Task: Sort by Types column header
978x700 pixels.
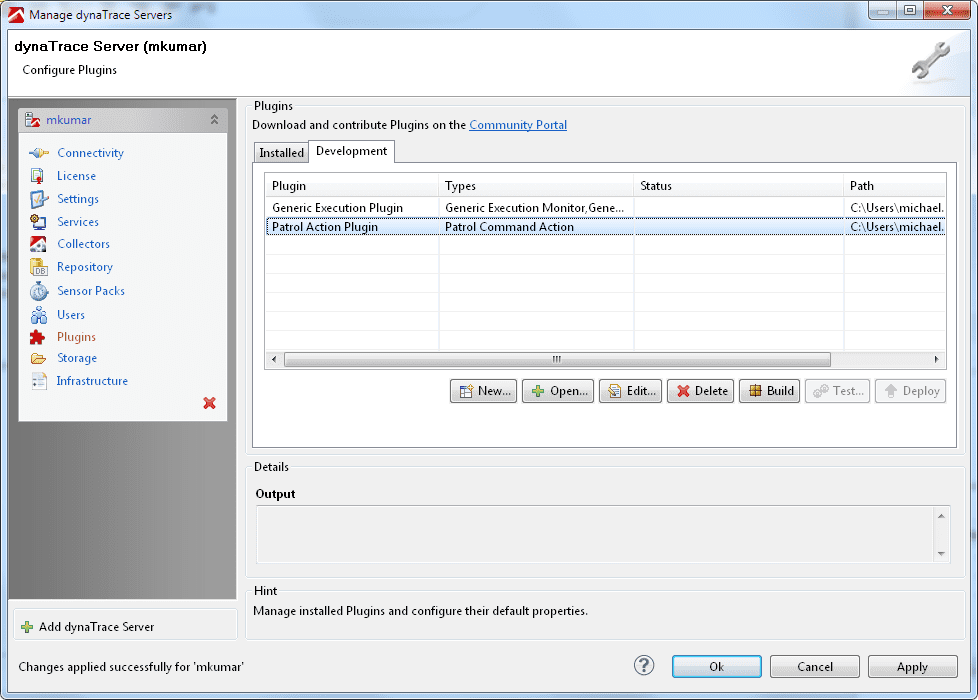Action: coord(536,186)
